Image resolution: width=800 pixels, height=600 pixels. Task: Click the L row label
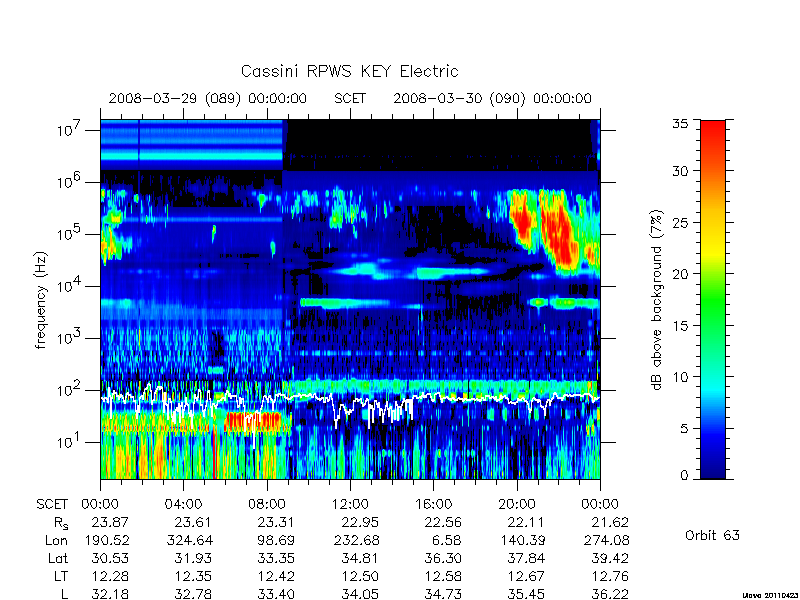tap(64, 594)
